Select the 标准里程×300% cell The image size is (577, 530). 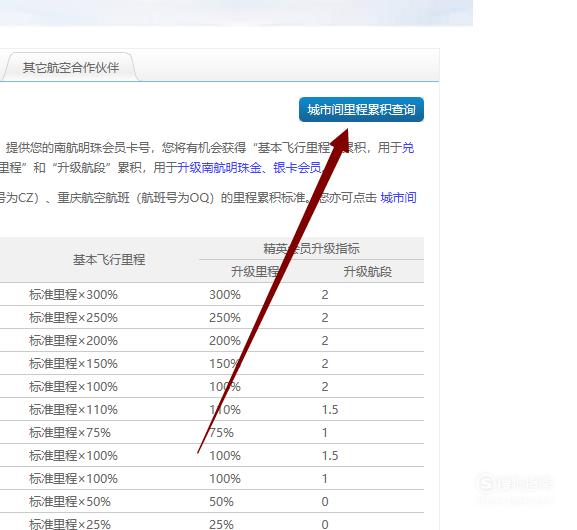(73, 294)
